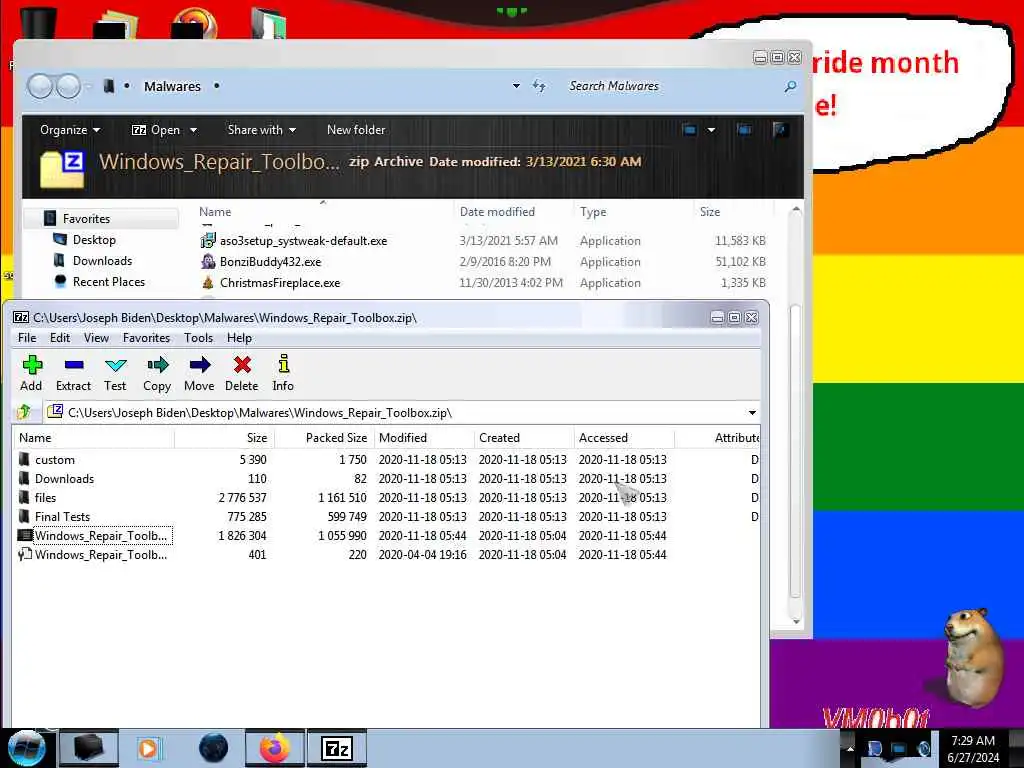1024x768 pixels.
Task: Open the 7-Zip address path dropdown
Action: (752, 413)
